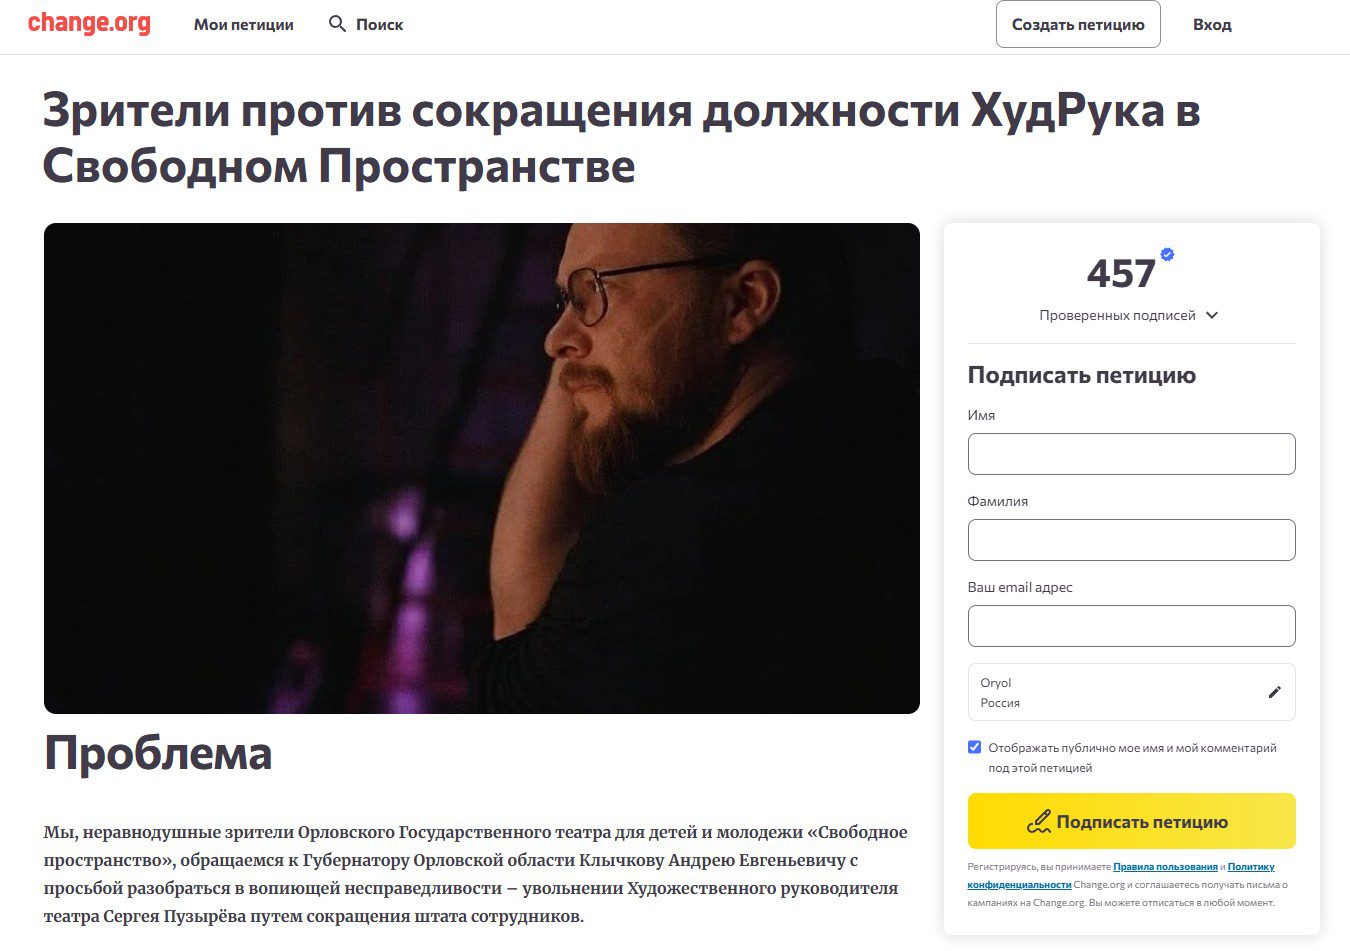Click the search magnifier icon
Screen dimensions: 1350x951
click(x=338, y=24)
